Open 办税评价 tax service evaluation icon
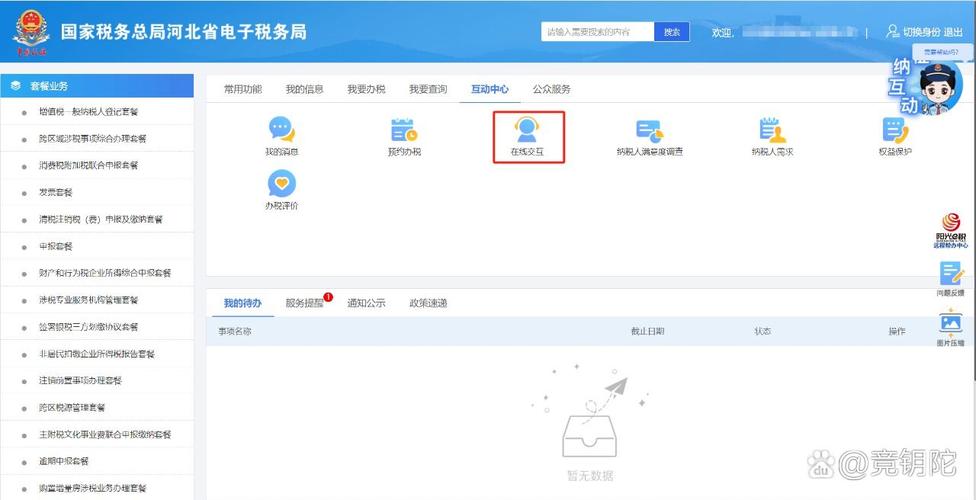 click(x=282, y=184)
